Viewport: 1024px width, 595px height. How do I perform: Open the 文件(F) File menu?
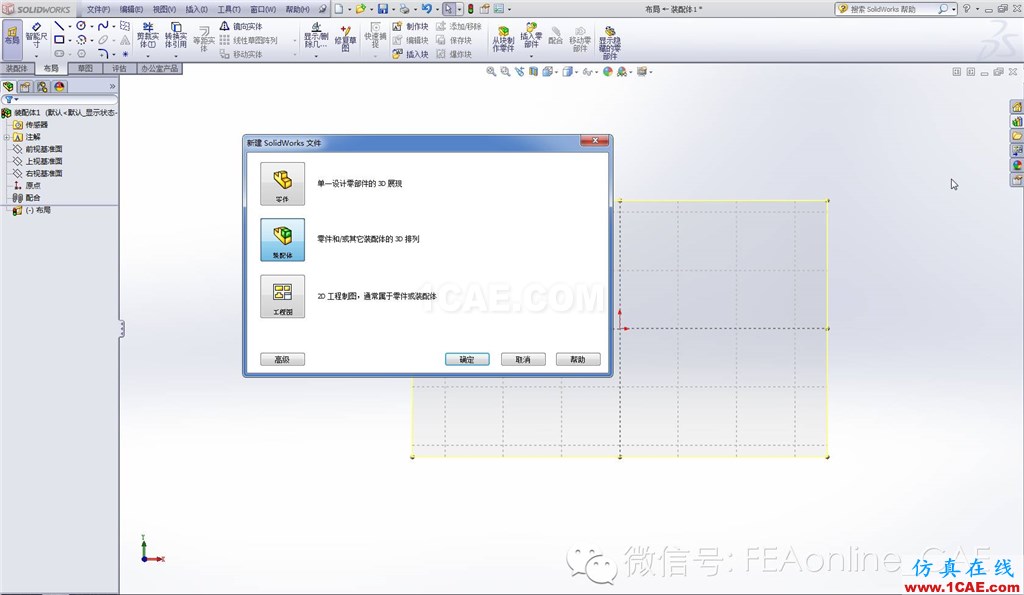(x=99, y=9)
